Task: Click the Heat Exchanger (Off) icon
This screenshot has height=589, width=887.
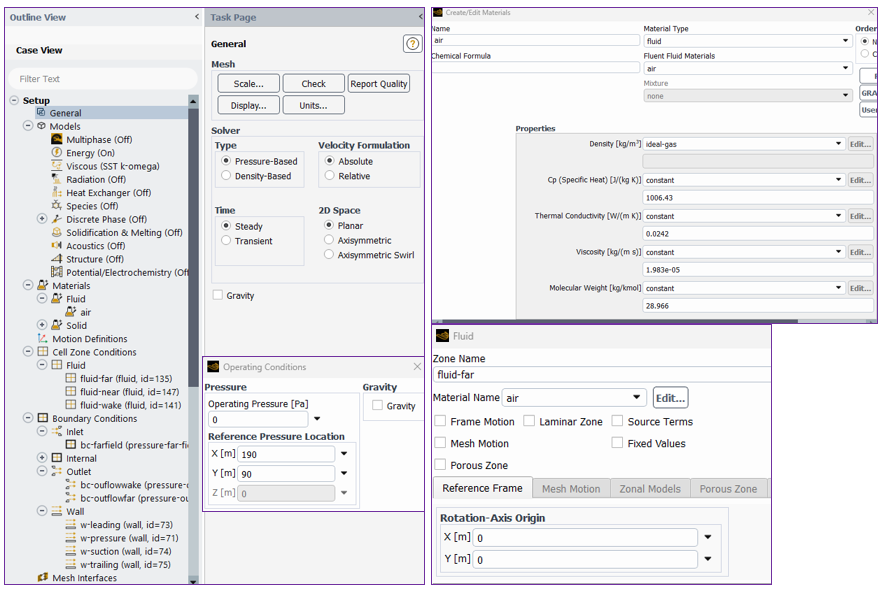Action: 57,192
